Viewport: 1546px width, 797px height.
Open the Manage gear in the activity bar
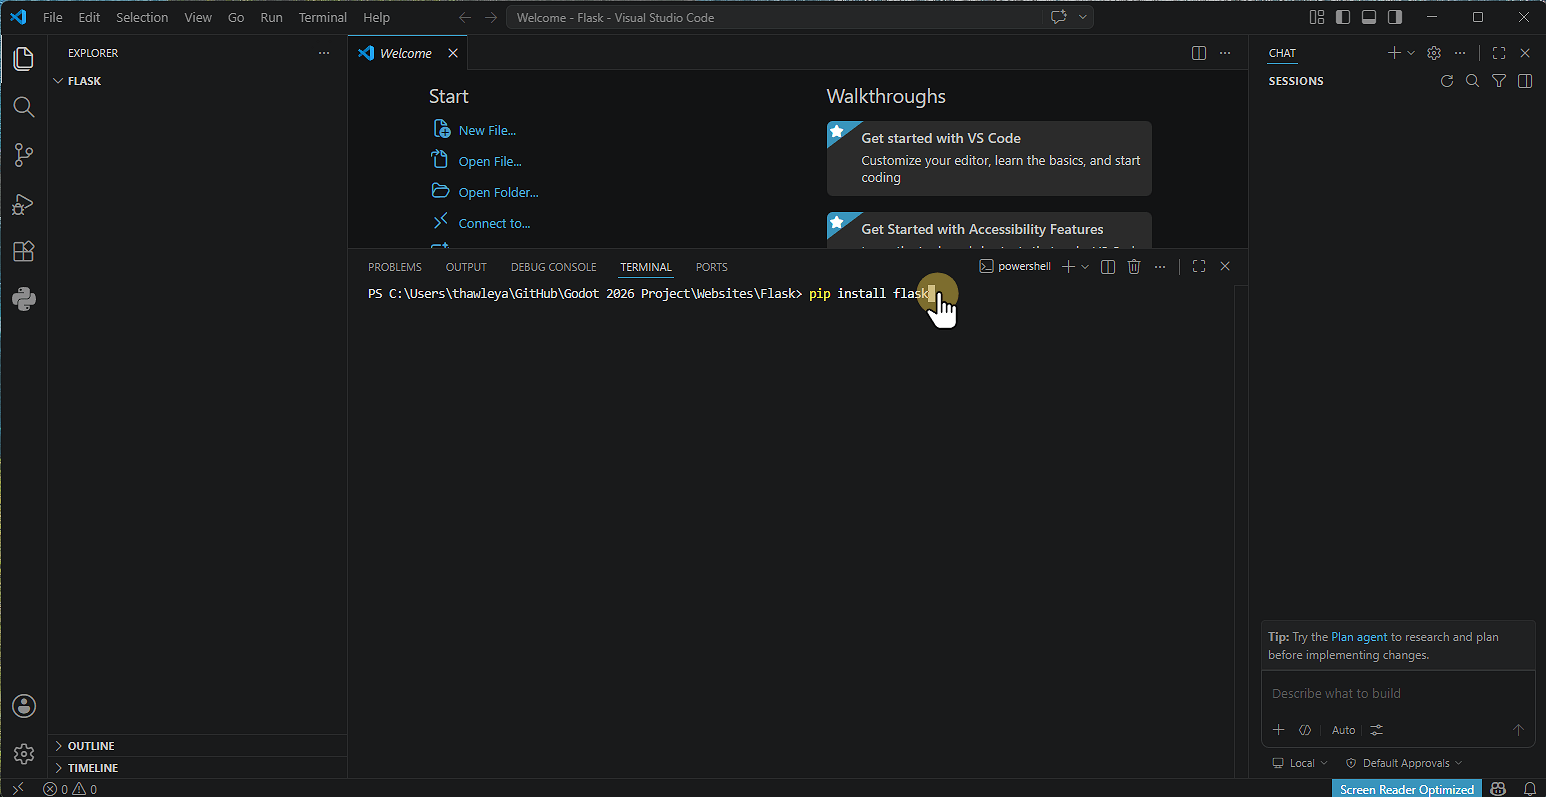pyautogui.click(x=24, y=754)
